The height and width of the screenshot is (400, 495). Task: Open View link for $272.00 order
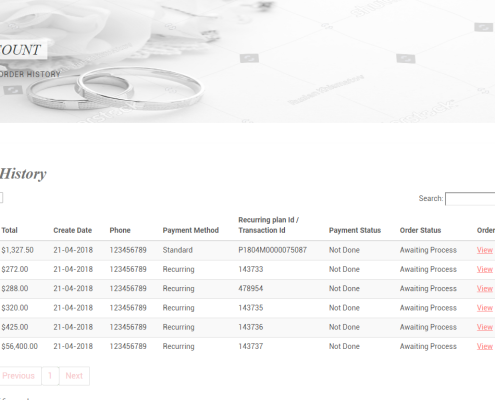point(485,269)
